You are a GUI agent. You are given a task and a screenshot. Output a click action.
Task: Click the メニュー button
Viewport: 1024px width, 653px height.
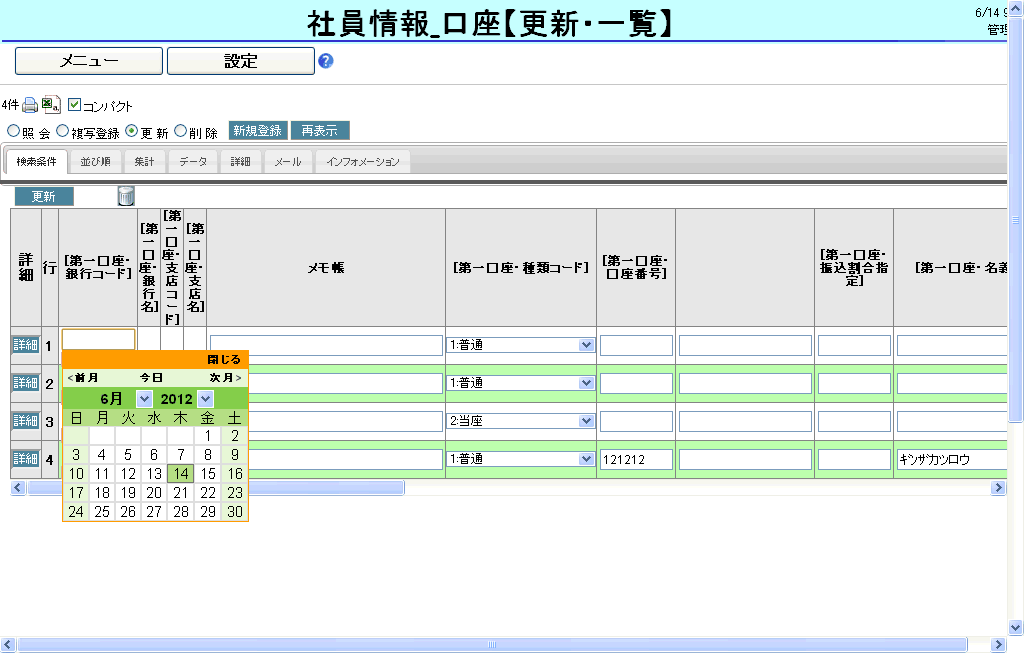click(88, 61)
